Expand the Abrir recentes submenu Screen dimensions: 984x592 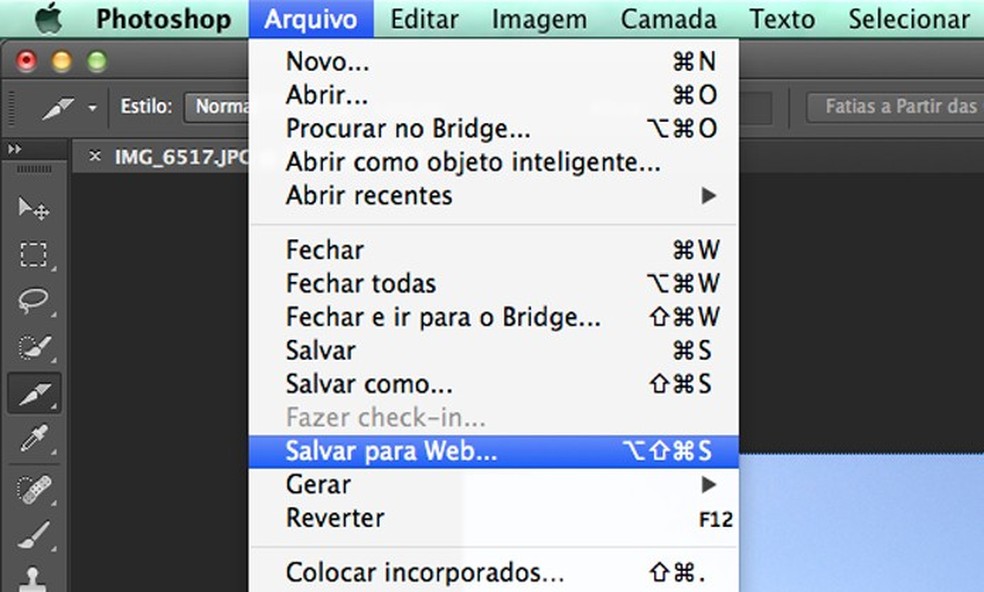pyautogui.click(x=708, y=196)
